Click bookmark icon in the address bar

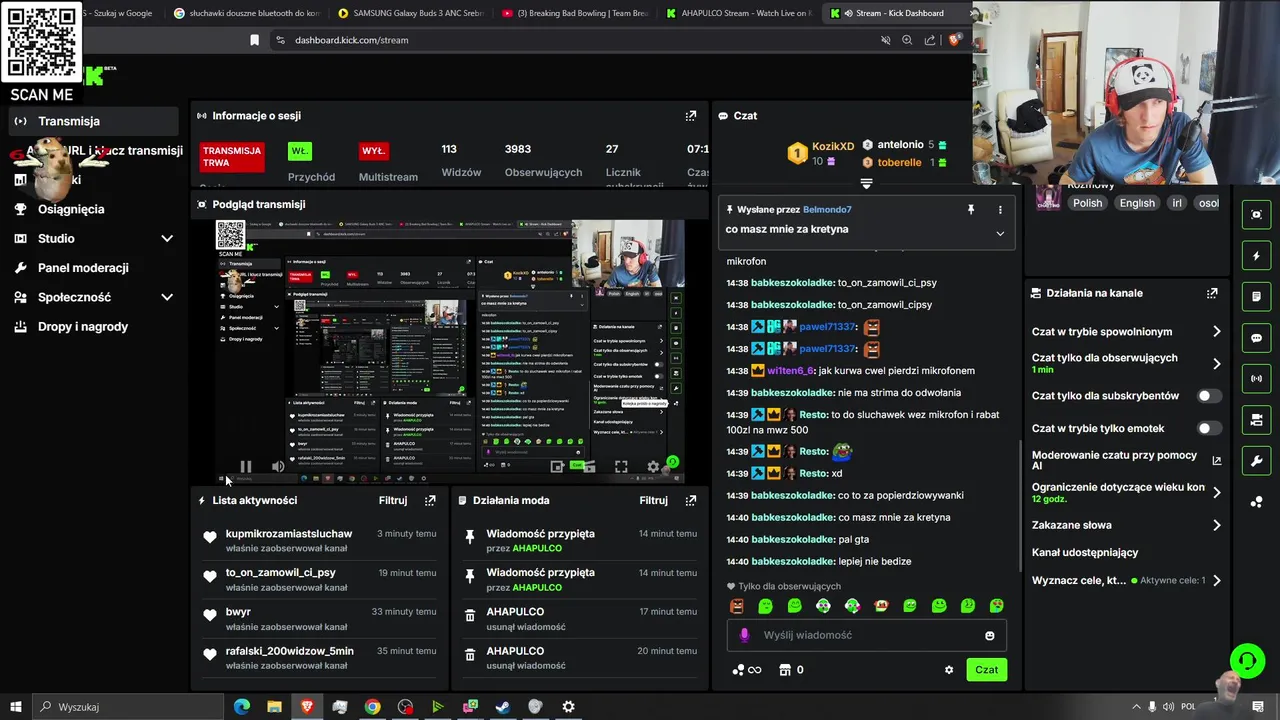coord(254,40)
